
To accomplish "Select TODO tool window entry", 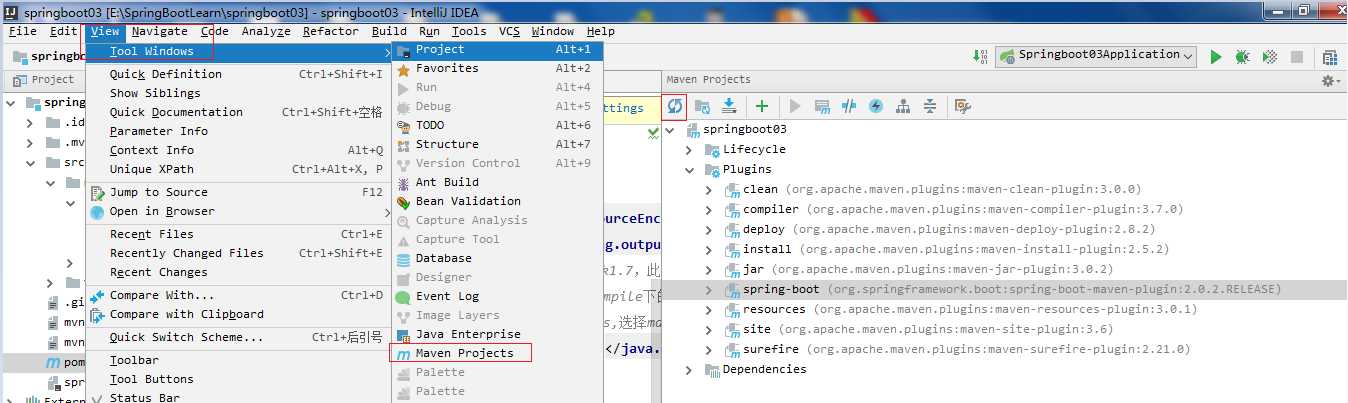I will 497,125.
